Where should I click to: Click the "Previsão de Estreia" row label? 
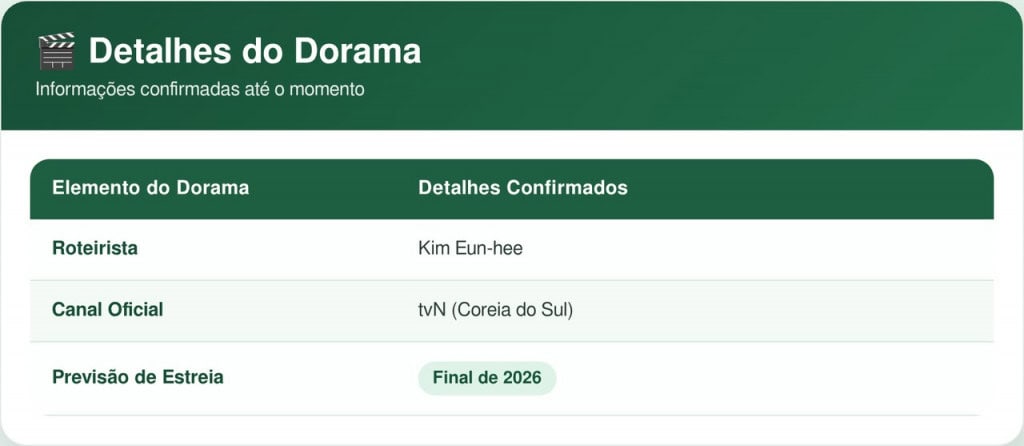tap(137, 377)
